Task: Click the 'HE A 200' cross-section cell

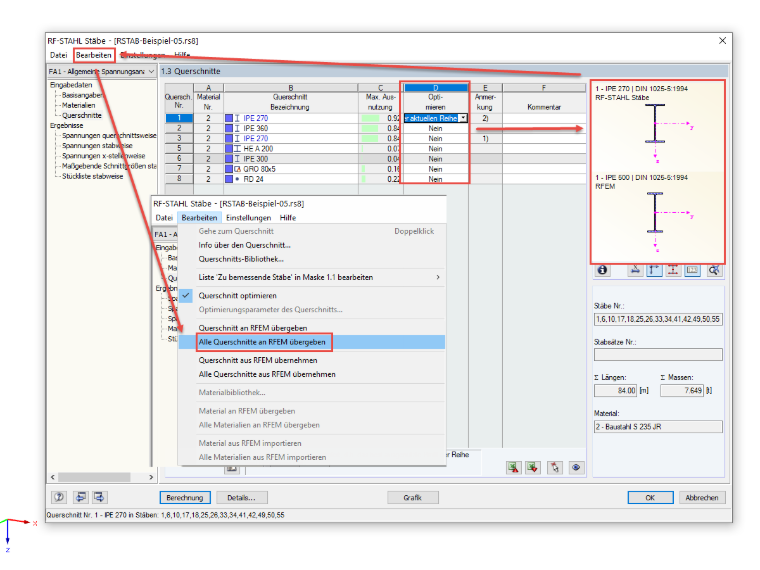Action: click(x=291, y=149)
